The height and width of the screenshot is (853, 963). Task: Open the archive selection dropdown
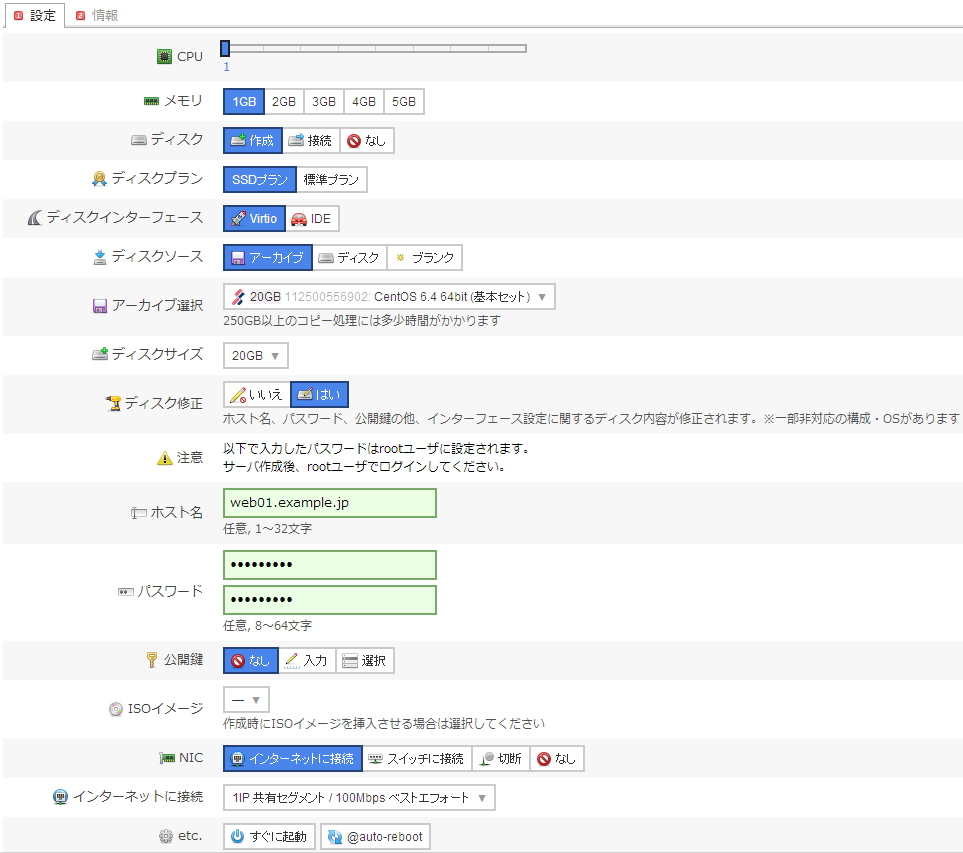click(x=388, y=297)
